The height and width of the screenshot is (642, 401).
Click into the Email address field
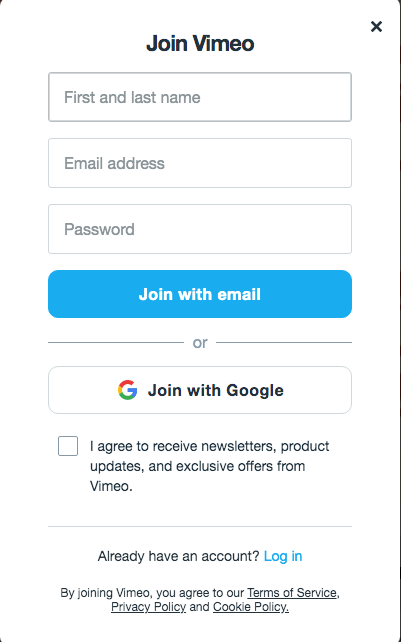(200, 163)
